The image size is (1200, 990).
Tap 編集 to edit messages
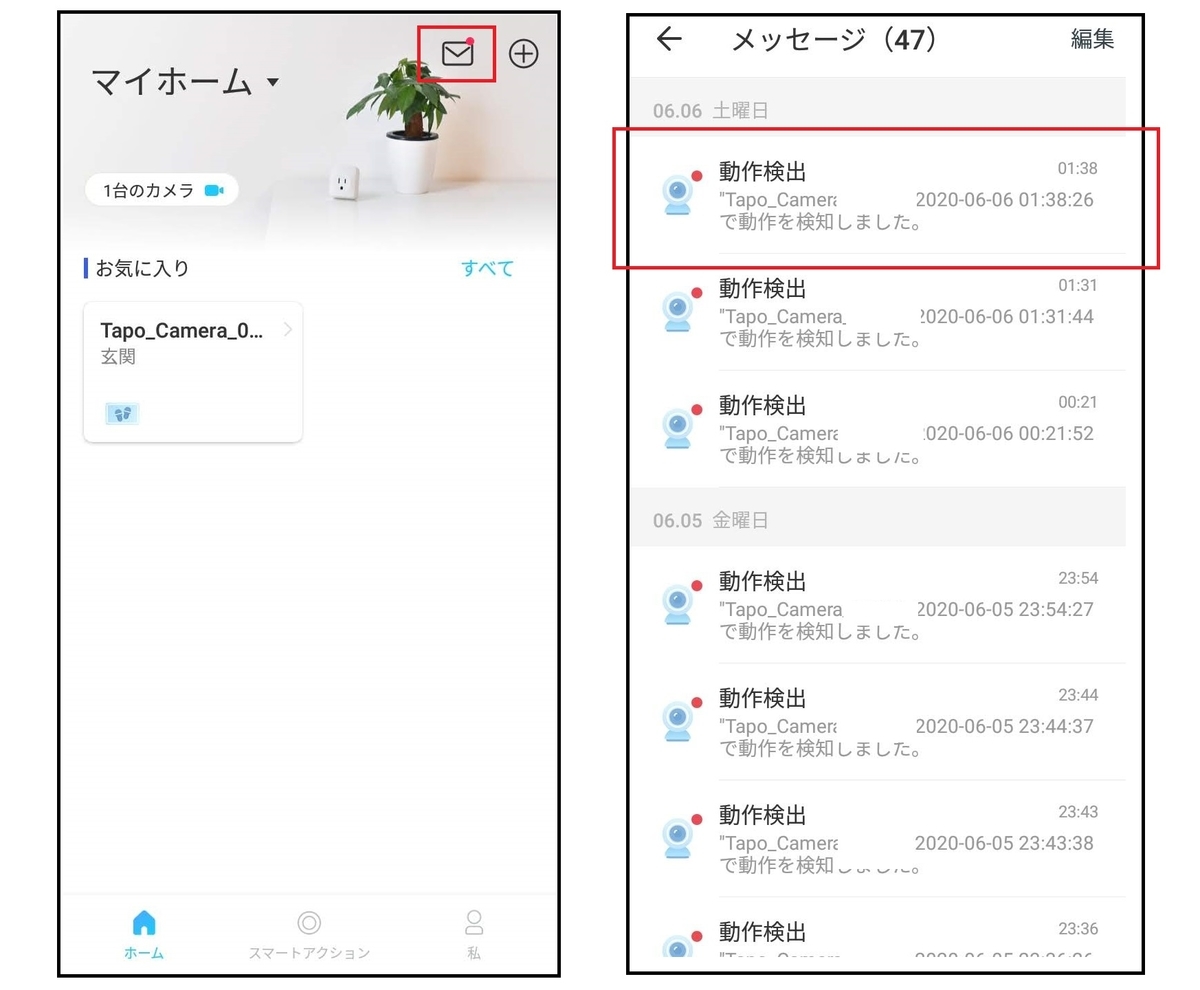click(x=1092, y=39)
